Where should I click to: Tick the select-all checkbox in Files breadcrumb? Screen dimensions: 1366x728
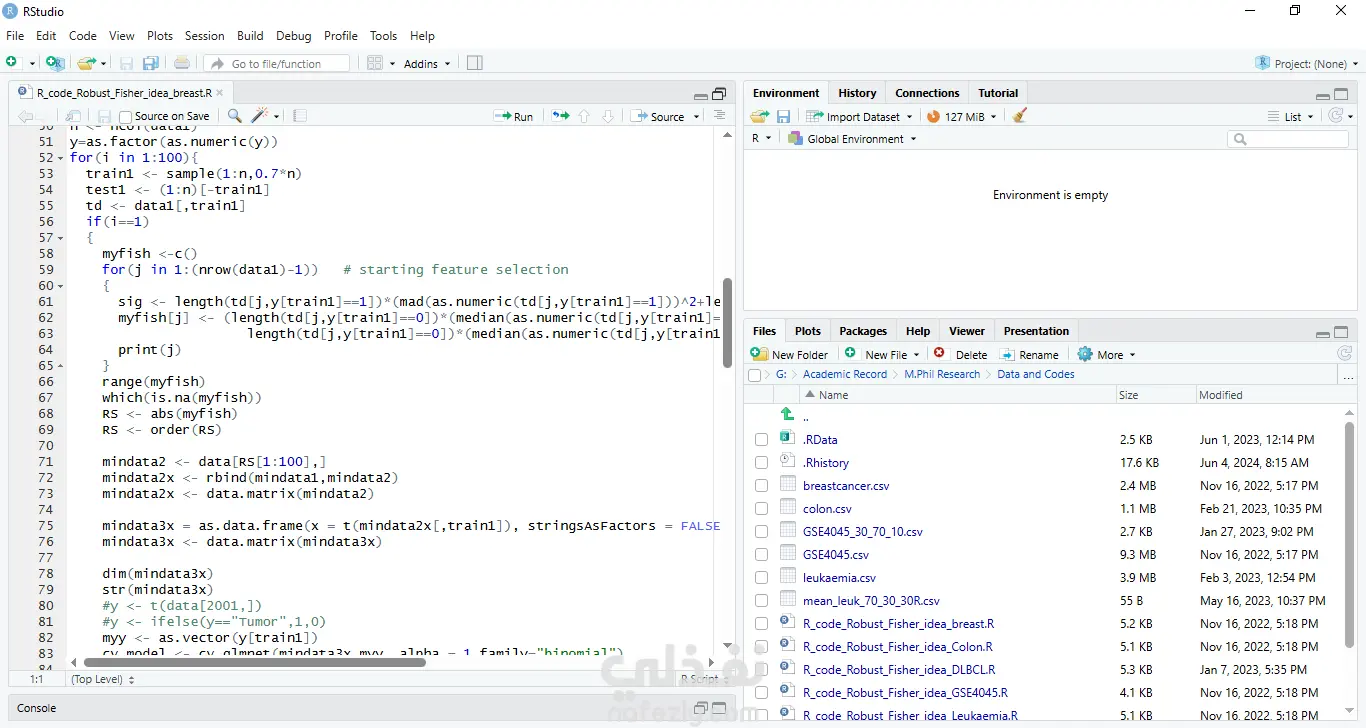[754, 375]
